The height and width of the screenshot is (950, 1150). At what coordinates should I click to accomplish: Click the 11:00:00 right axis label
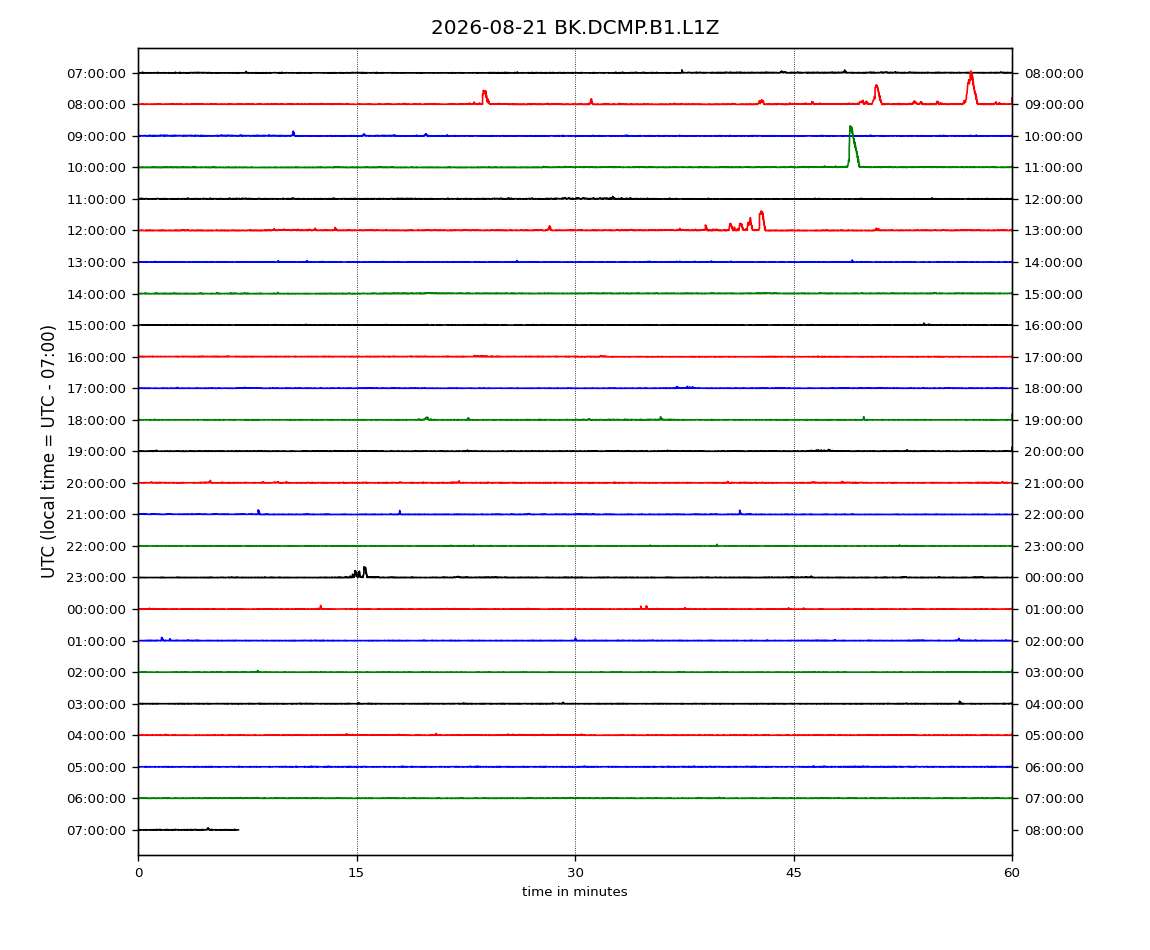[x=1054, y=168]
